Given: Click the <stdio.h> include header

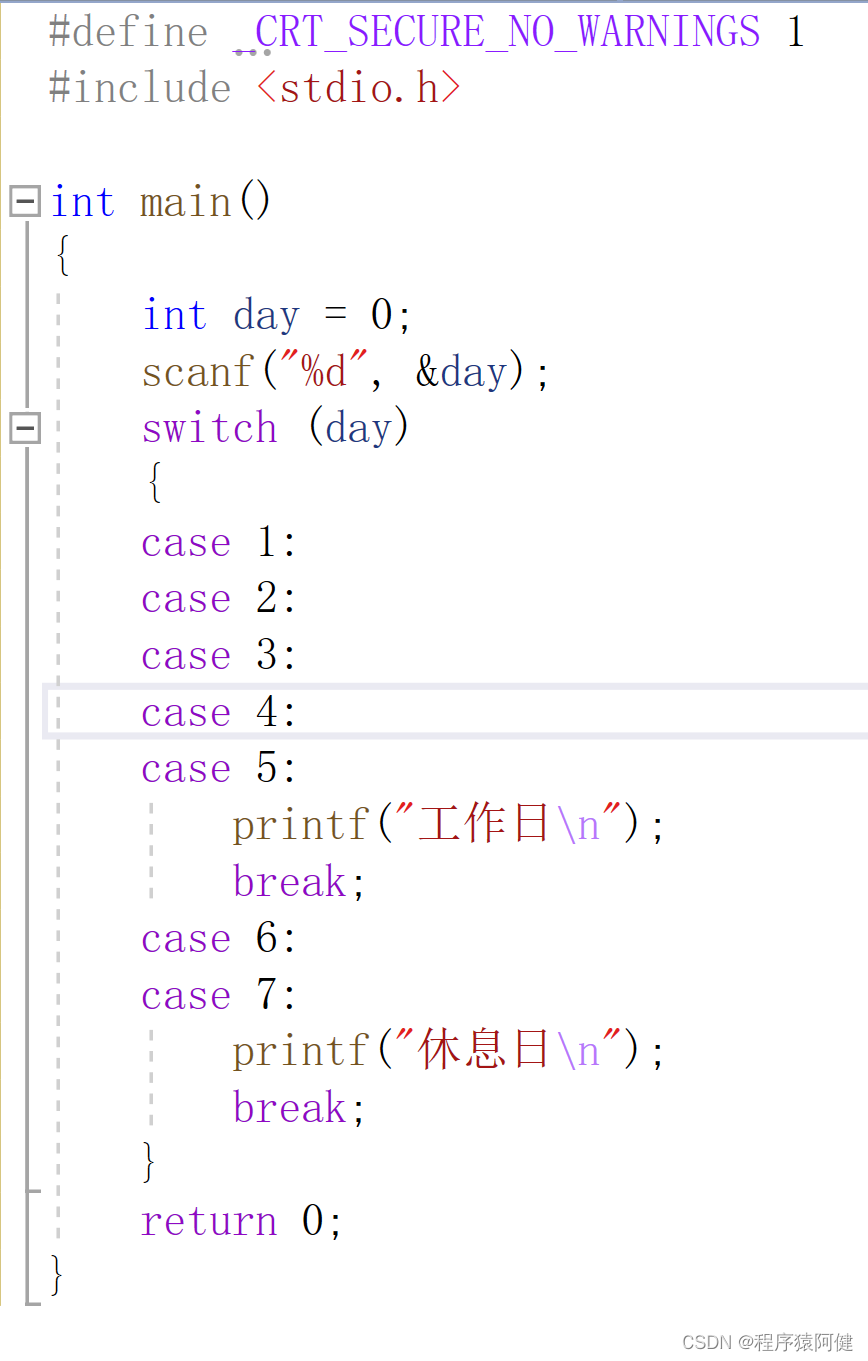Looking at the screenshot, I should pos(359,88).
